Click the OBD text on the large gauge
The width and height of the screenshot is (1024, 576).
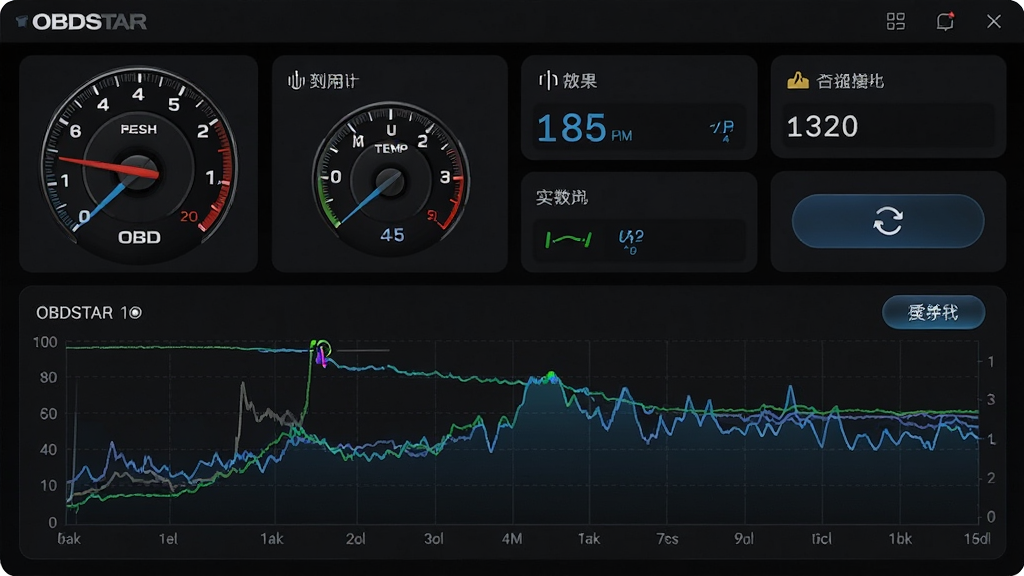coord(139,237)
